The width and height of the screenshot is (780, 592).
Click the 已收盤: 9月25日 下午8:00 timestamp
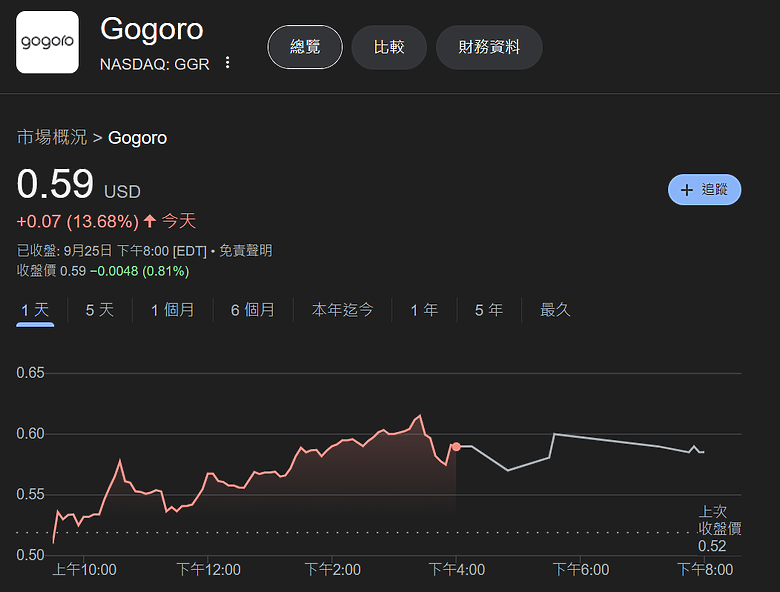[111, 250]
